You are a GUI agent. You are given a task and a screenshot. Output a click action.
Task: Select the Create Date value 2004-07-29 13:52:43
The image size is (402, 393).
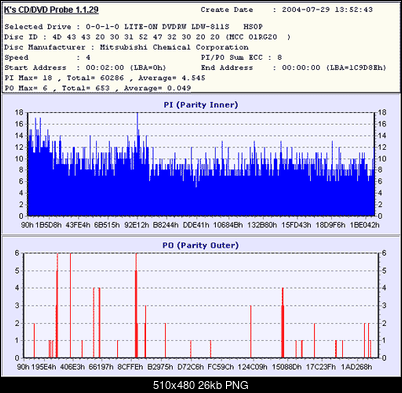tap(327, 10)
